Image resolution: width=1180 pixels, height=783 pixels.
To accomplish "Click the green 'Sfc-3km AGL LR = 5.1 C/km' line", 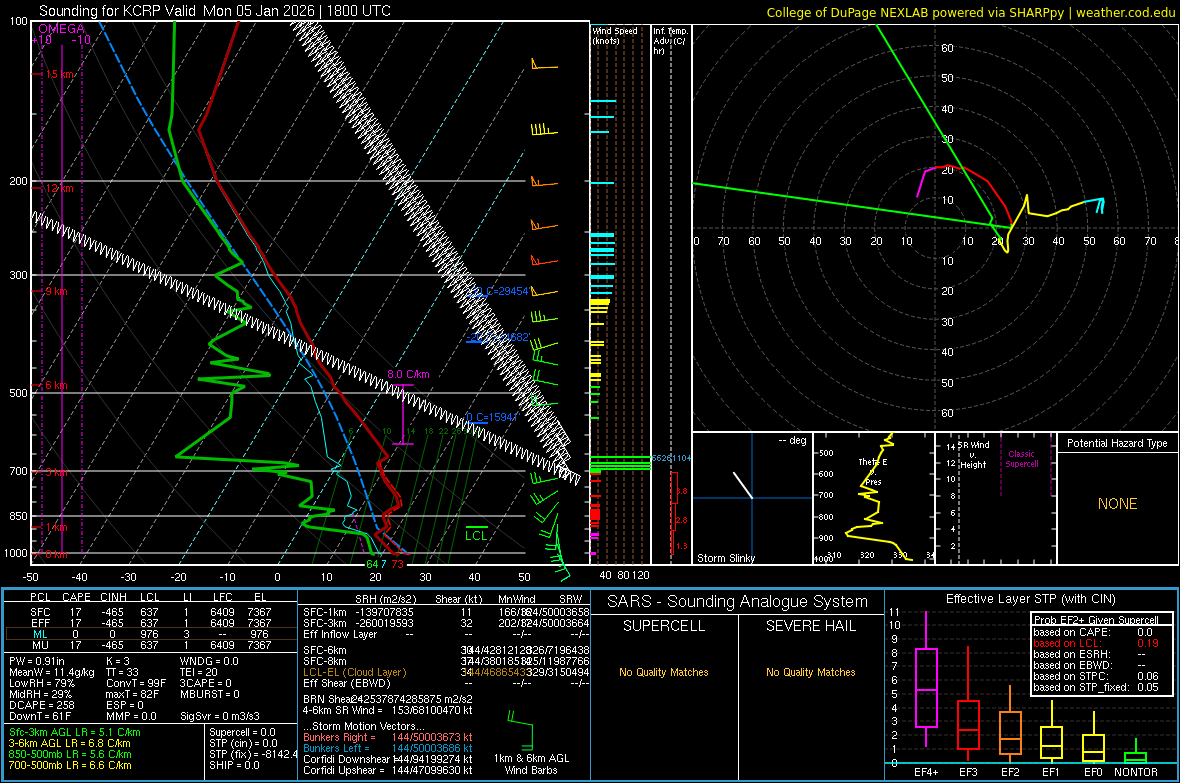I will (x=75, y=732).
